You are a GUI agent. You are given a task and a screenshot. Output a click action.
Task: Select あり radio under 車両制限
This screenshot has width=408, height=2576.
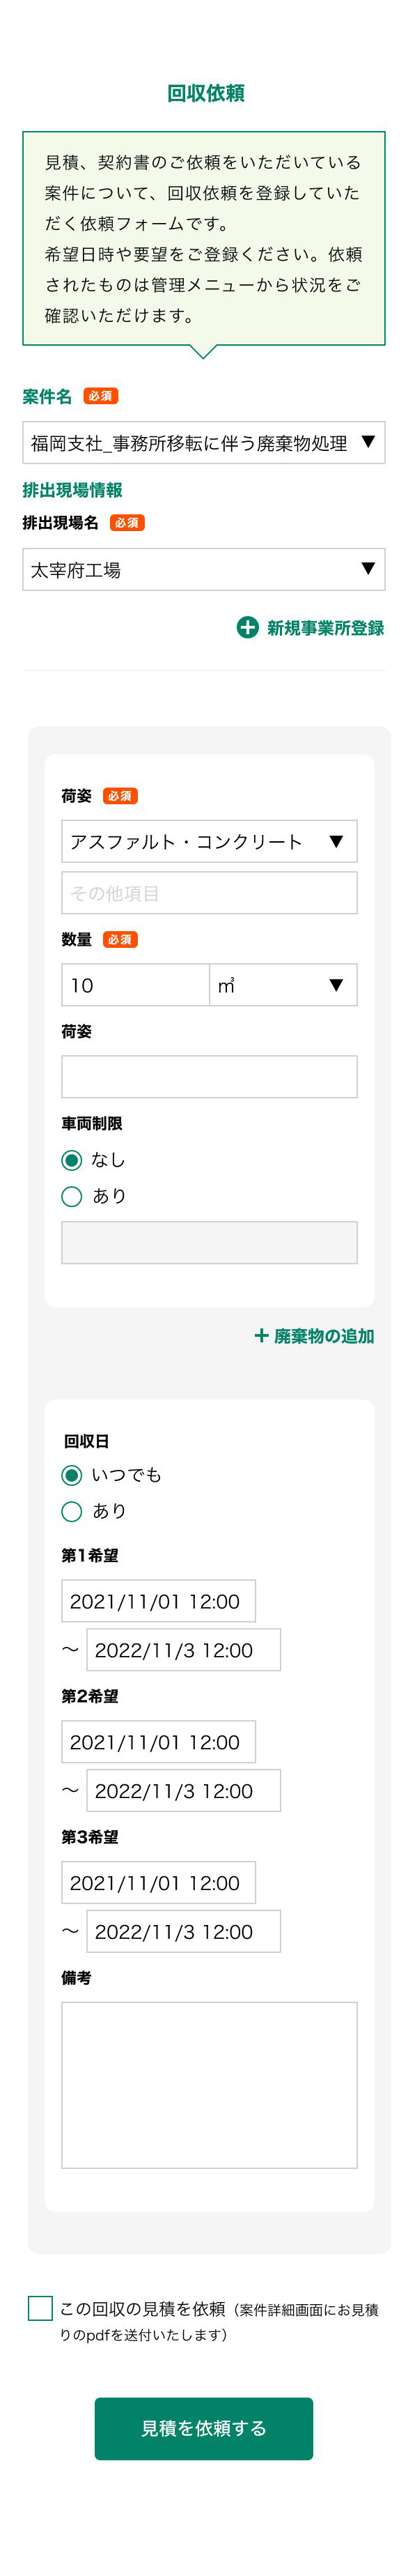pyautogui.click(x=71, y=1196)
